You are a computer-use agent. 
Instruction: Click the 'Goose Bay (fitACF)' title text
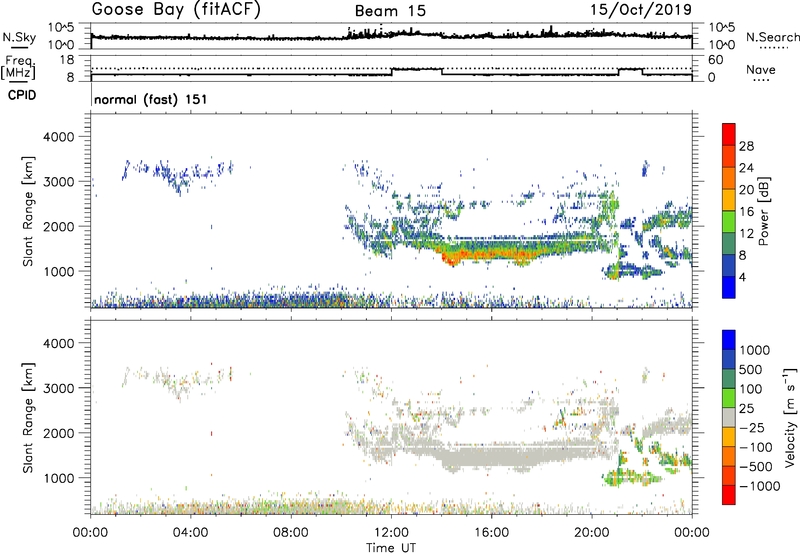point(176,10)
